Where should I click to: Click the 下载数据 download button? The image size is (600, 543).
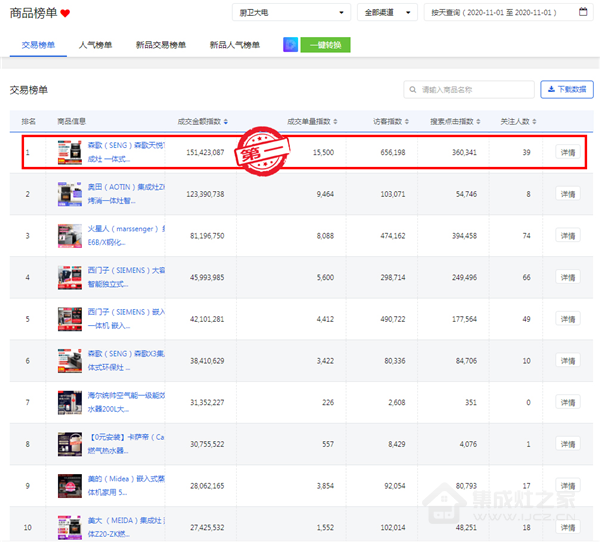click(567, 90)
